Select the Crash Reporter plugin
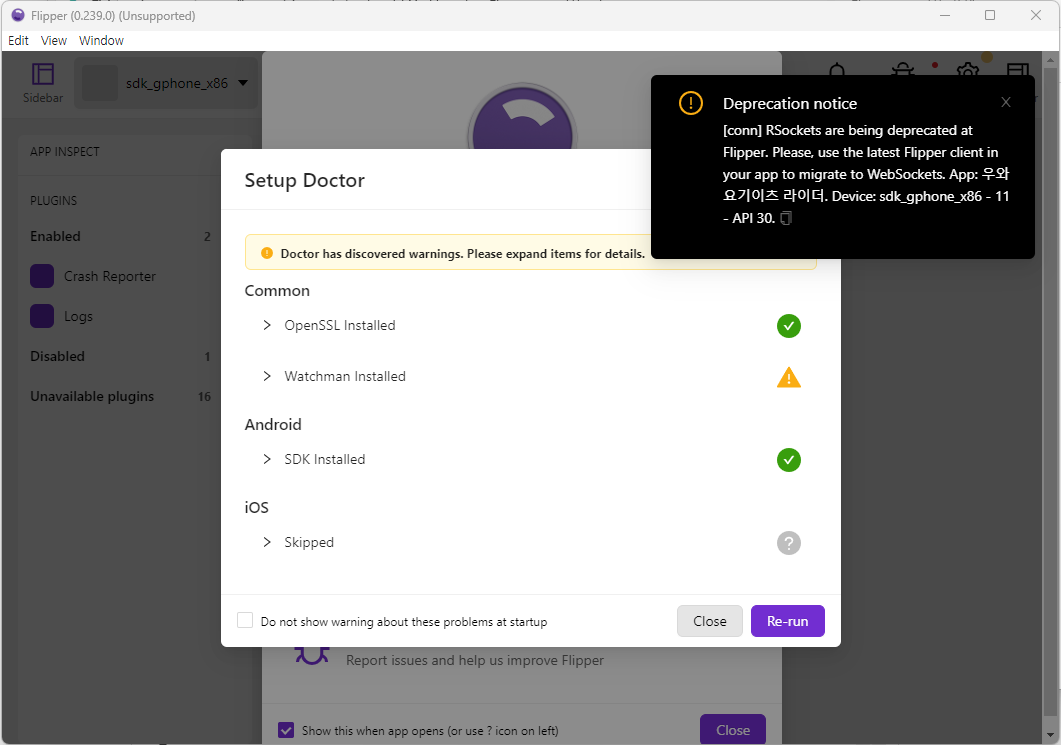The width and height of the screenshot is (1061, 745). coord(110,276)
